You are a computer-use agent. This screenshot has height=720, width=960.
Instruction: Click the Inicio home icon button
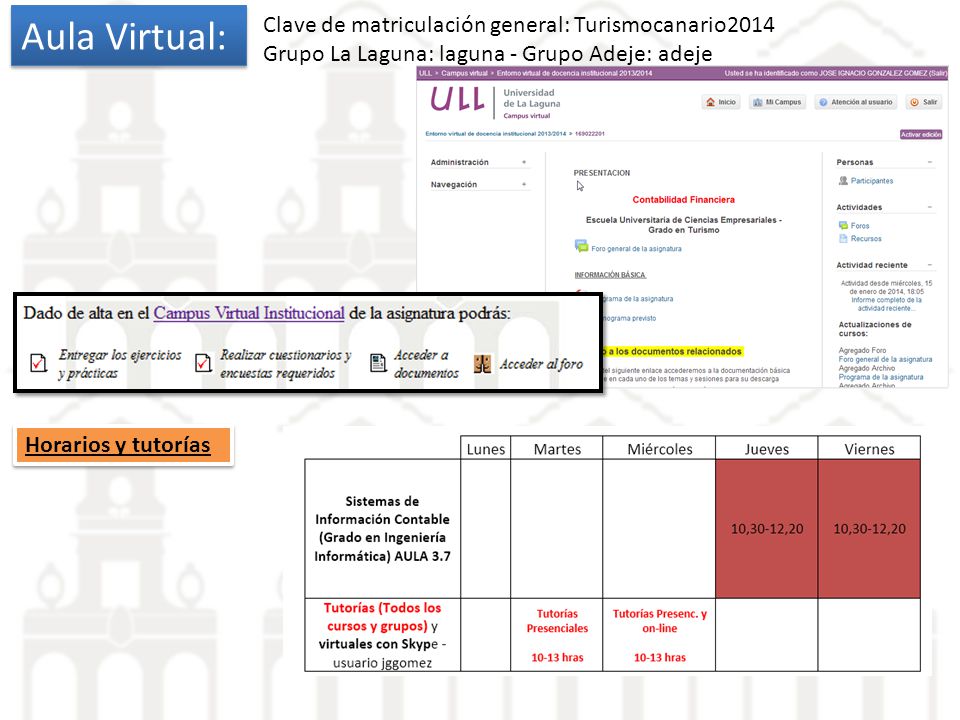(721, 102)
